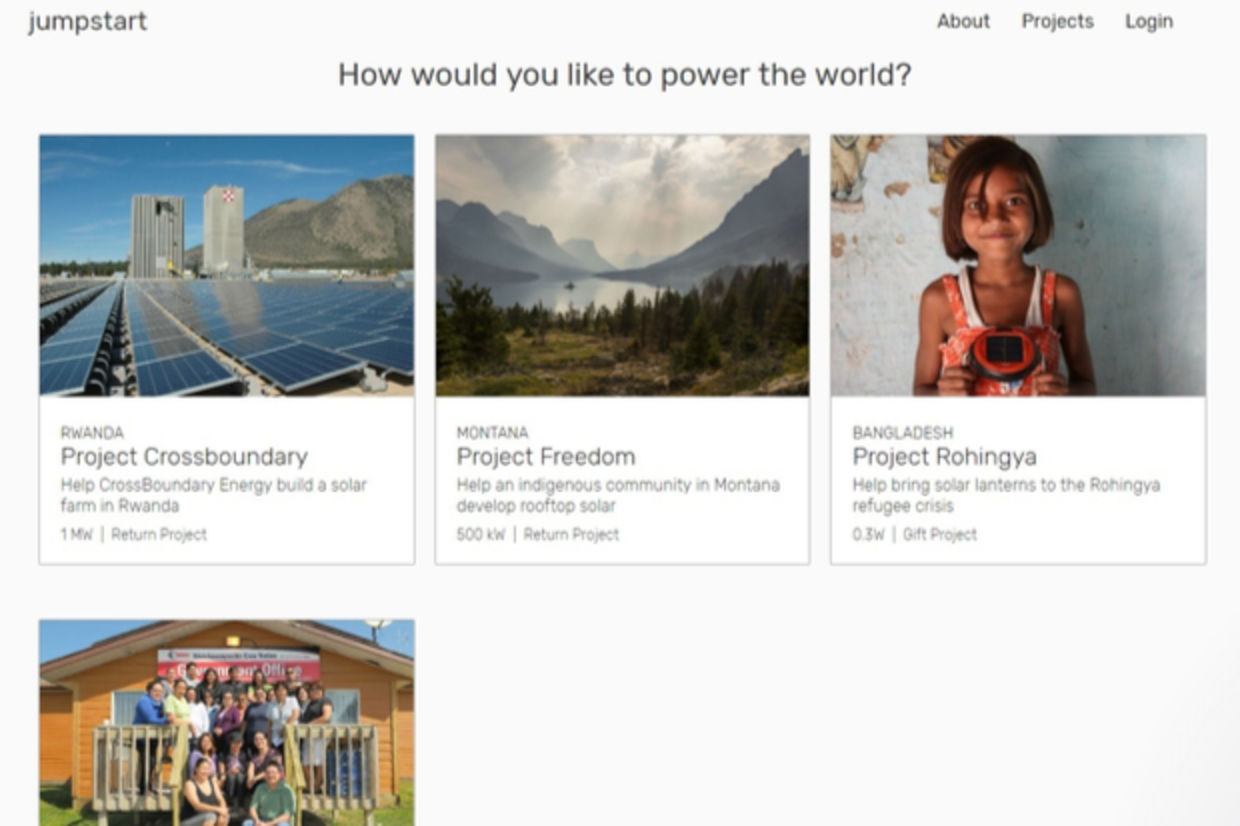Screen dimensions: 1240x826
Task: Go to the Projects menu item
Action: point(1057,21)
